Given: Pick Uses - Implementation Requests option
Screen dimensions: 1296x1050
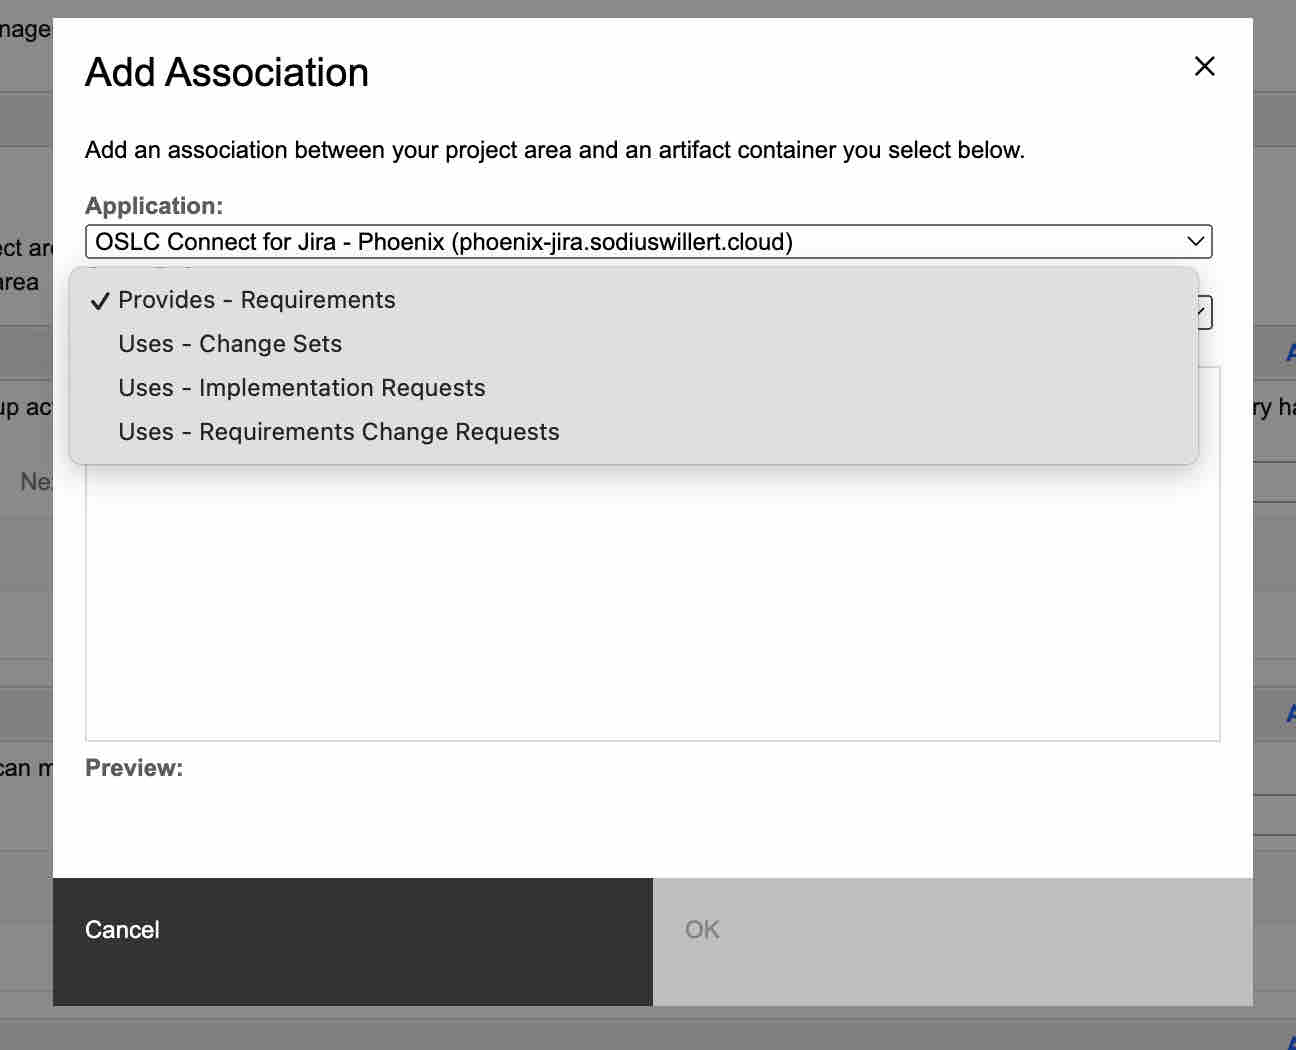Looking at the screenshot, I should [x=301, y=388].
